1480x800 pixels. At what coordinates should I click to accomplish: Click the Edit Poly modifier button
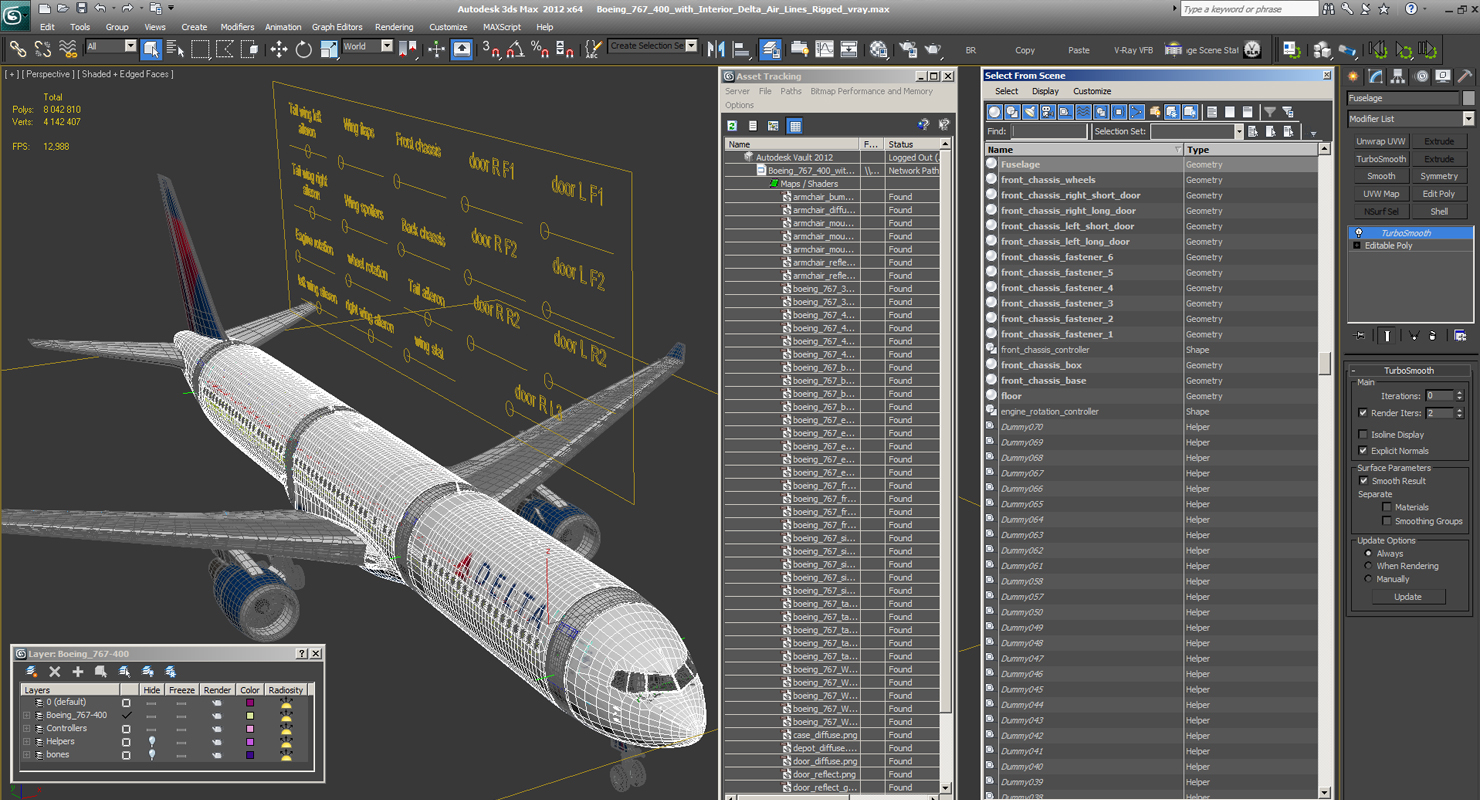[x=1439, y=194]
